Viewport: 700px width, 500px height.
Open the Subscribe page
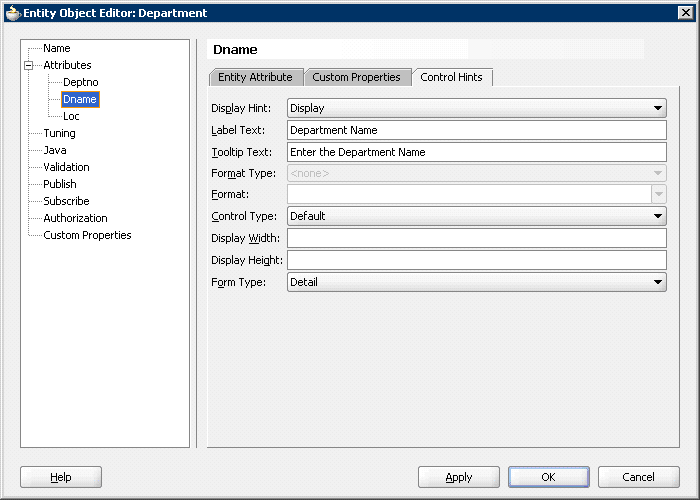click(x=66, y=201)
